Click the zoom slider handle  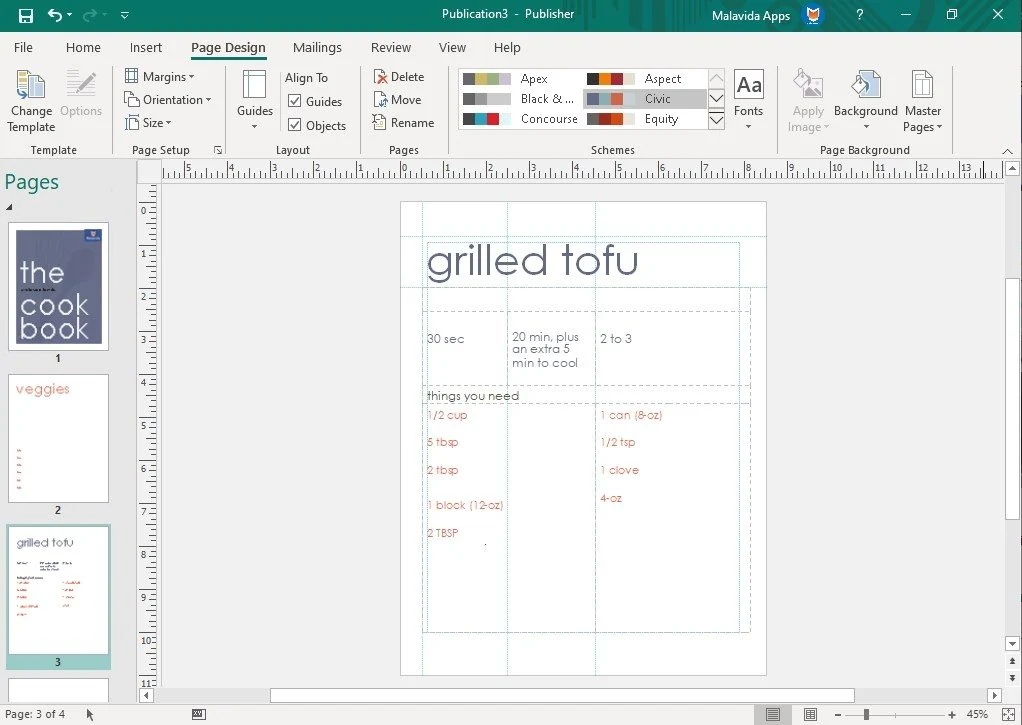866,715
